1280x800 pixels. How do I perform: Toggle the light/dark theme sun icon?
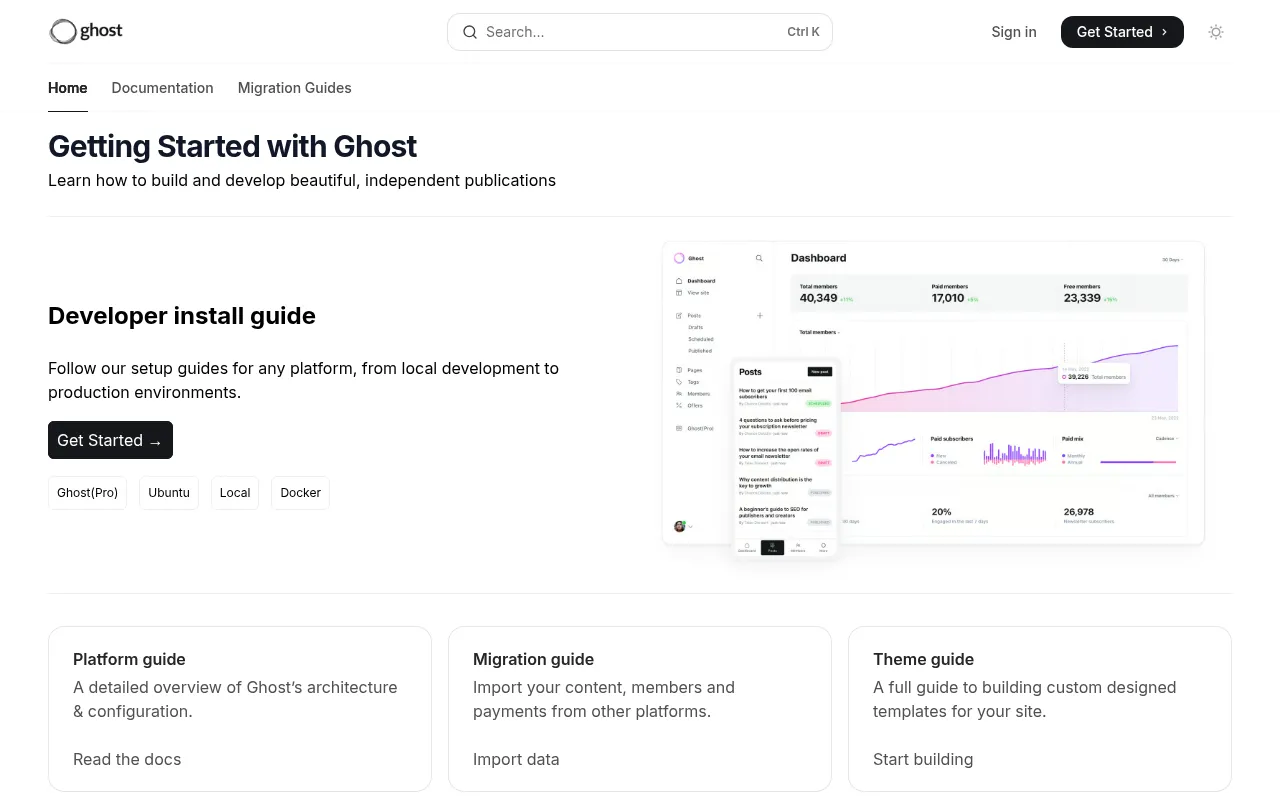pos(1216,32)
